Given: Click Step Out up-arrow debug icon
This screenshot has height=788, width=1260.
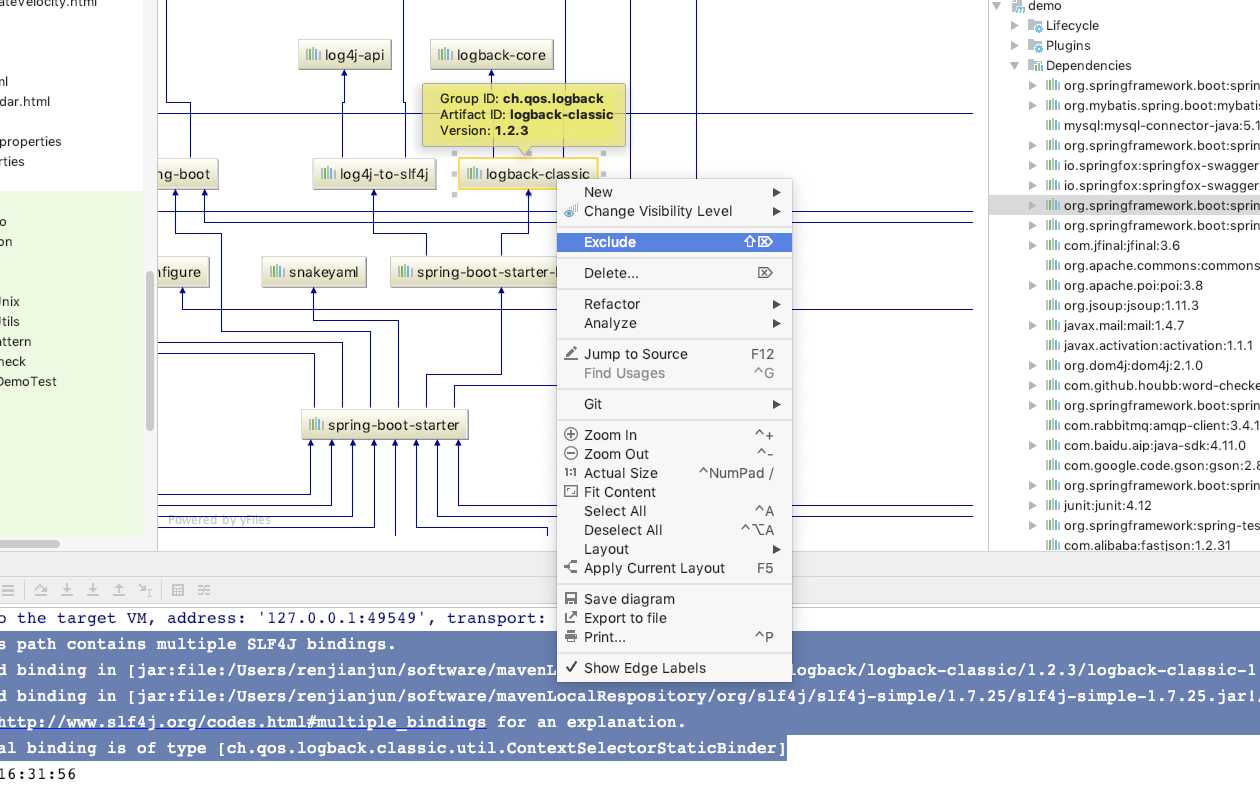Looking at the screenshot, I should (x=119, y=590).
